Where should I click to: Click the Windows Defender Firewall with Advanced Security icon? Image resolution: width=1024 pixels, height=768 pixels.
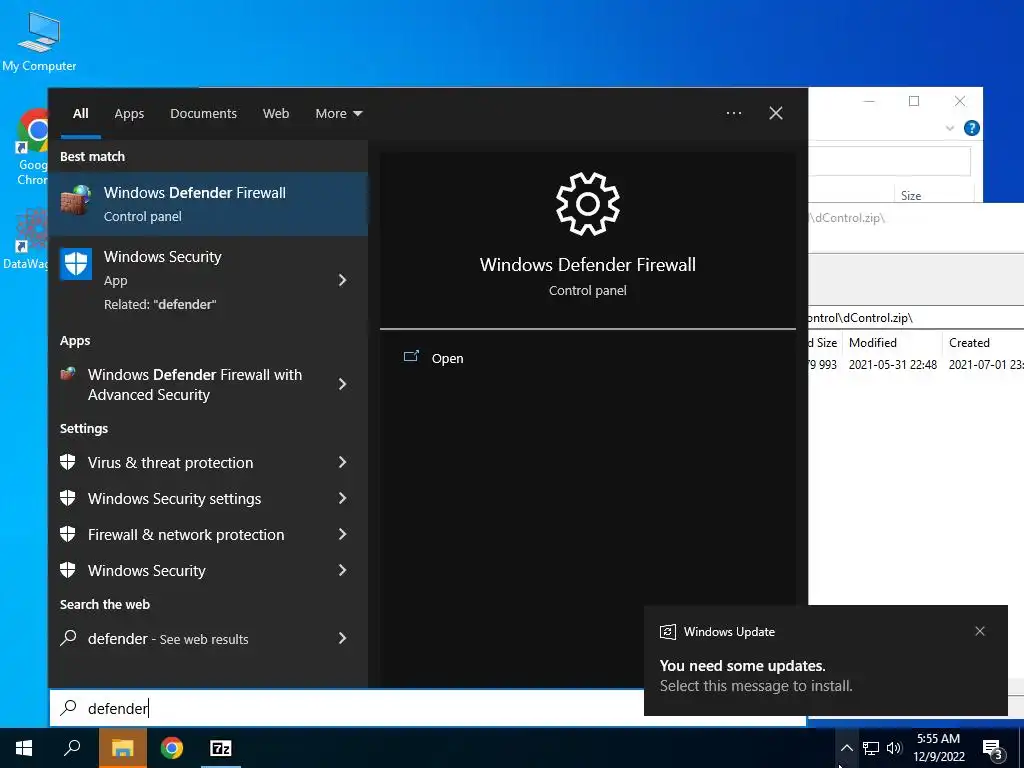[68, 374]
